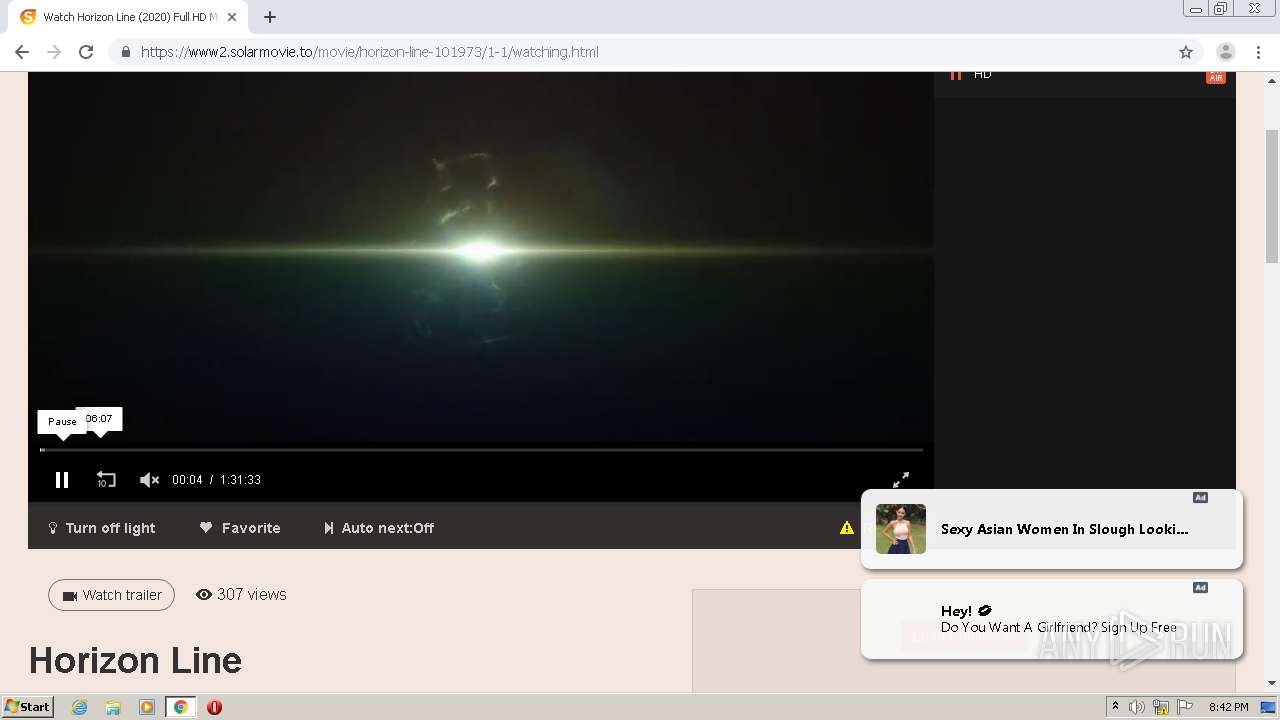Screen dimensions: 1280x720
Task: Pause the video playback
Action: (62, 480)
